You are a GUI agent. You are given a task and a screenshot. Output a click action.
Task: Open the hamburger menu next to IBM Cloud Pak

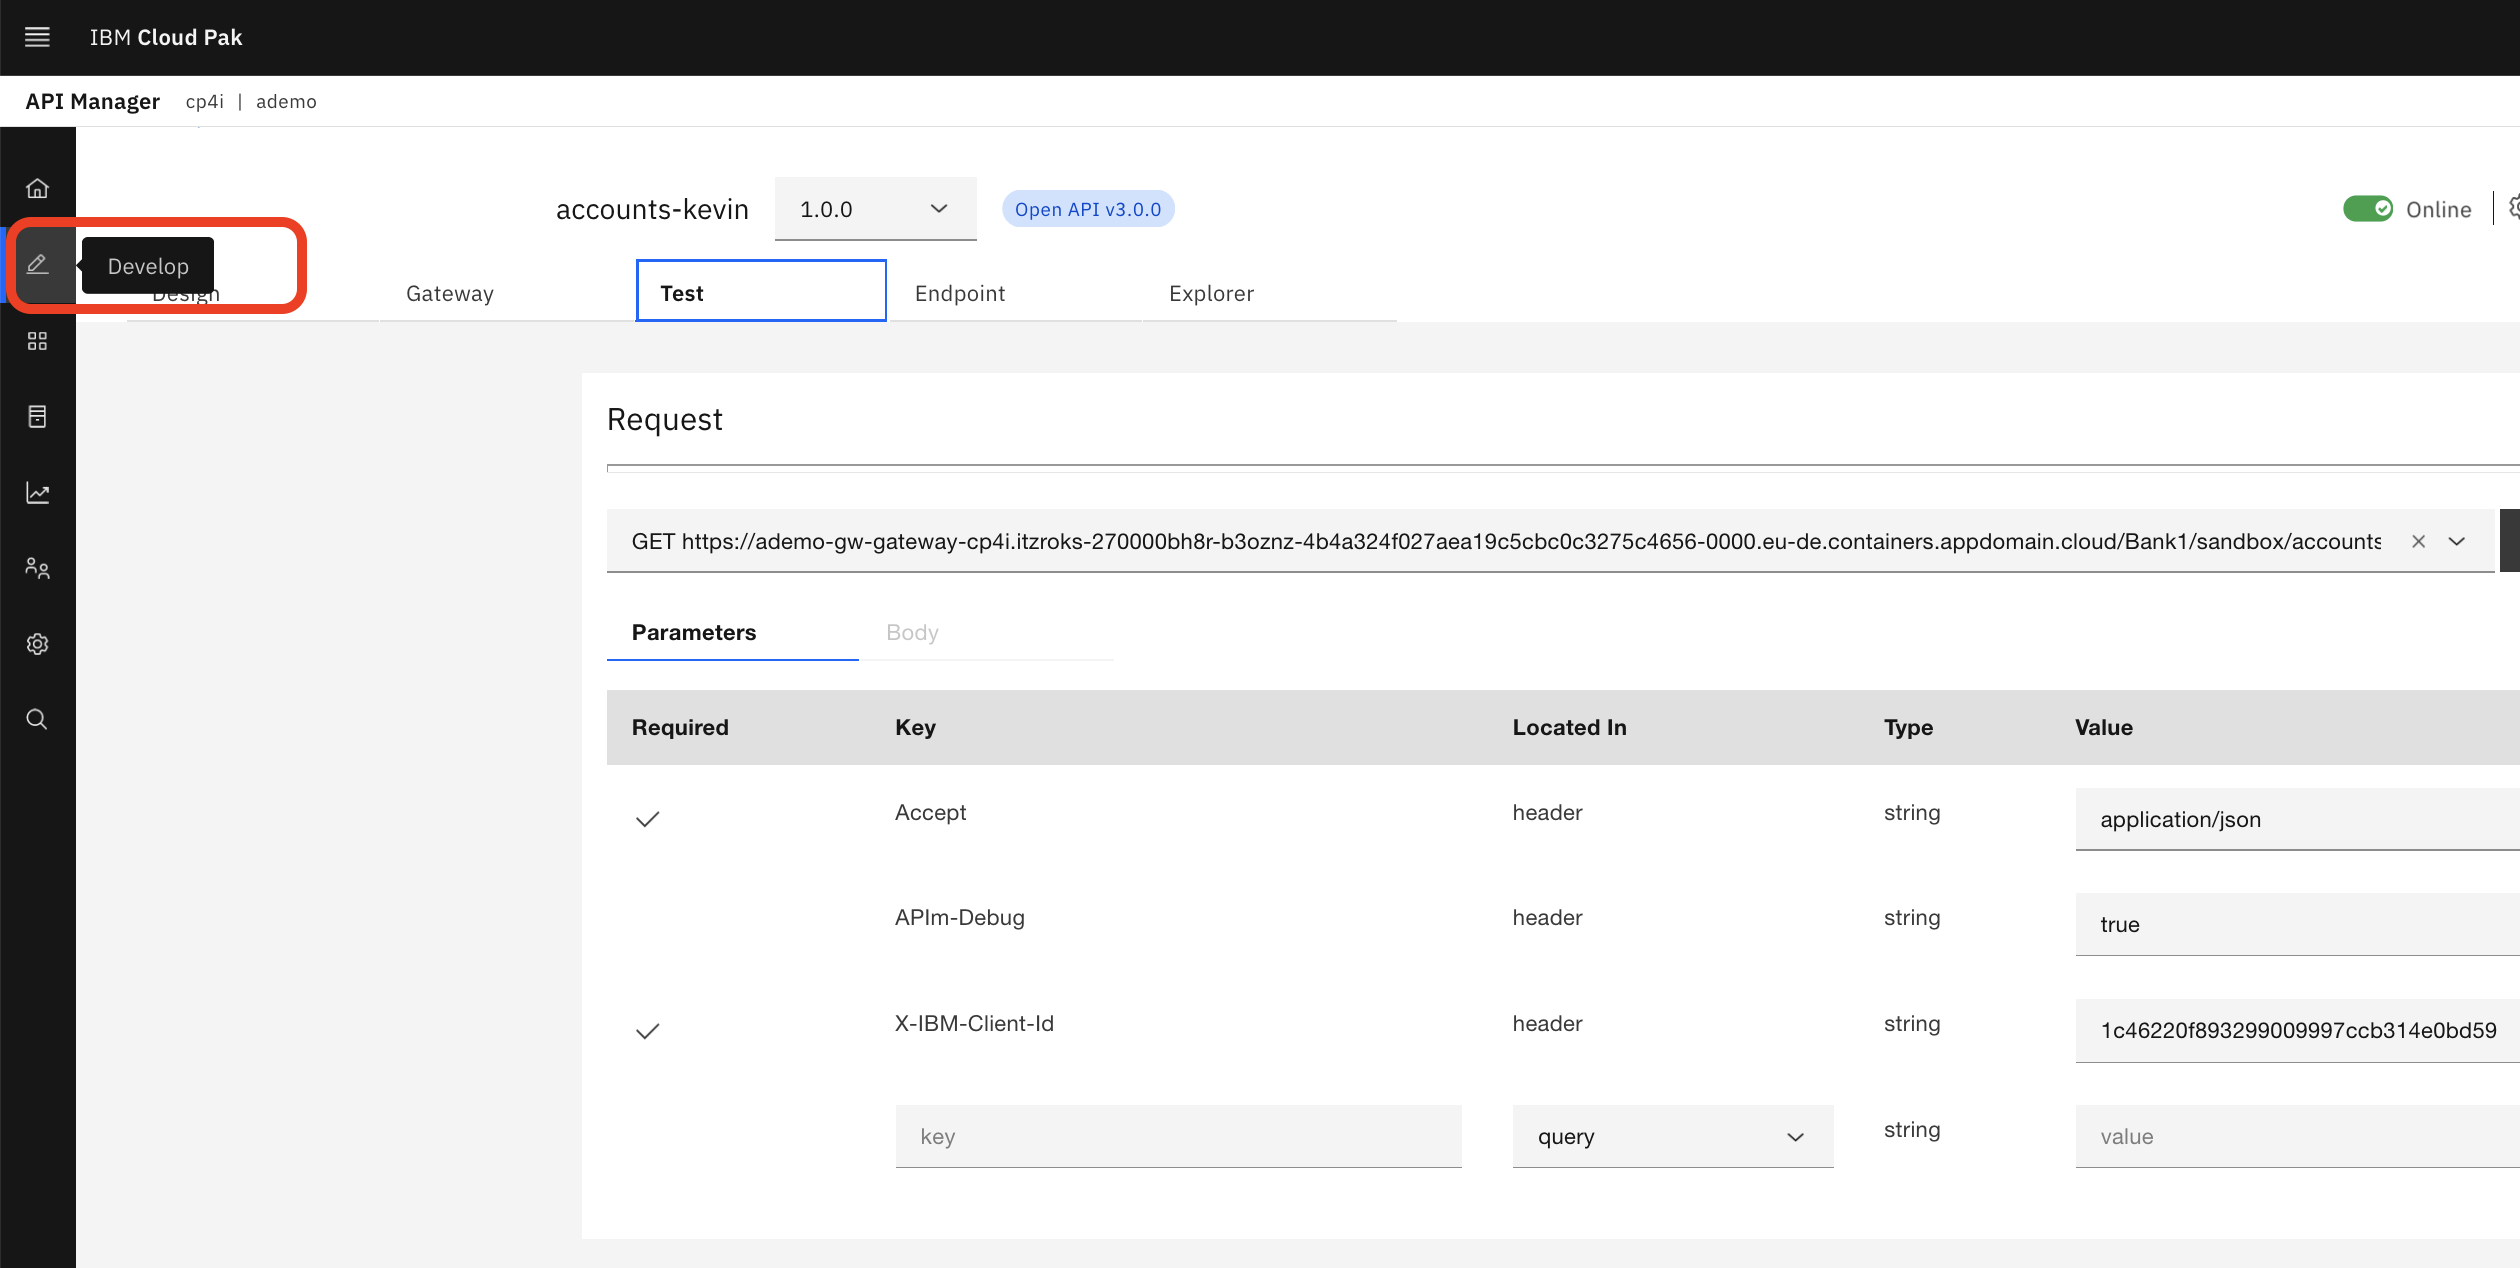(x=37, y=37)
